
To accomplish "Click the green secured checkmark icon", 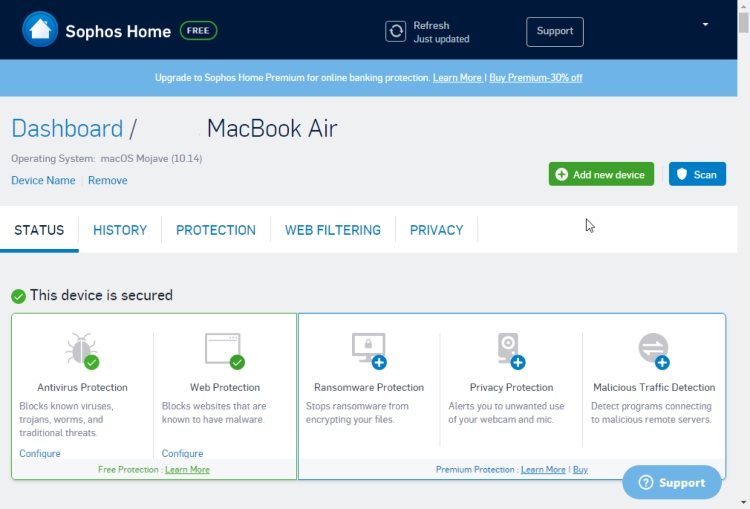I will click(19, 297).
